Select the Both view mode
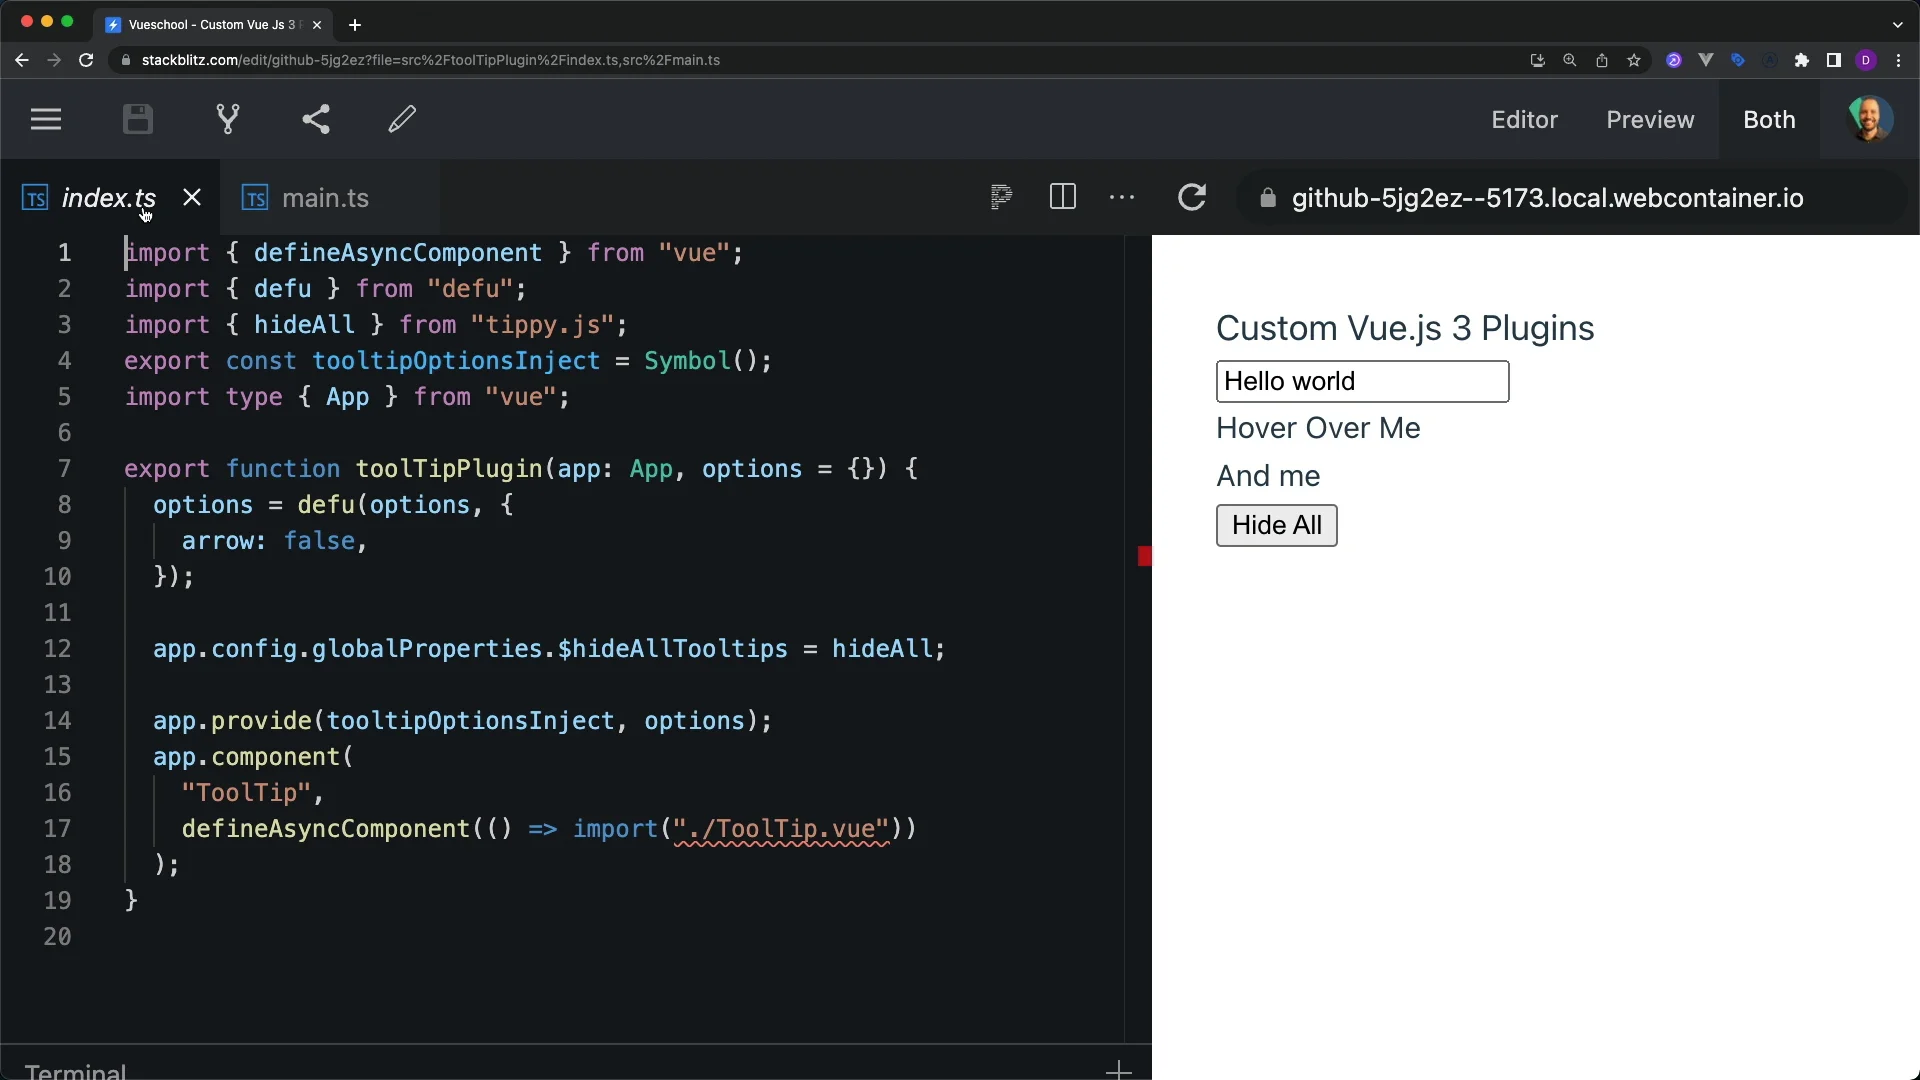Image resolution: width=1920 pixels, height=1080 pixels. [1769, 120]
